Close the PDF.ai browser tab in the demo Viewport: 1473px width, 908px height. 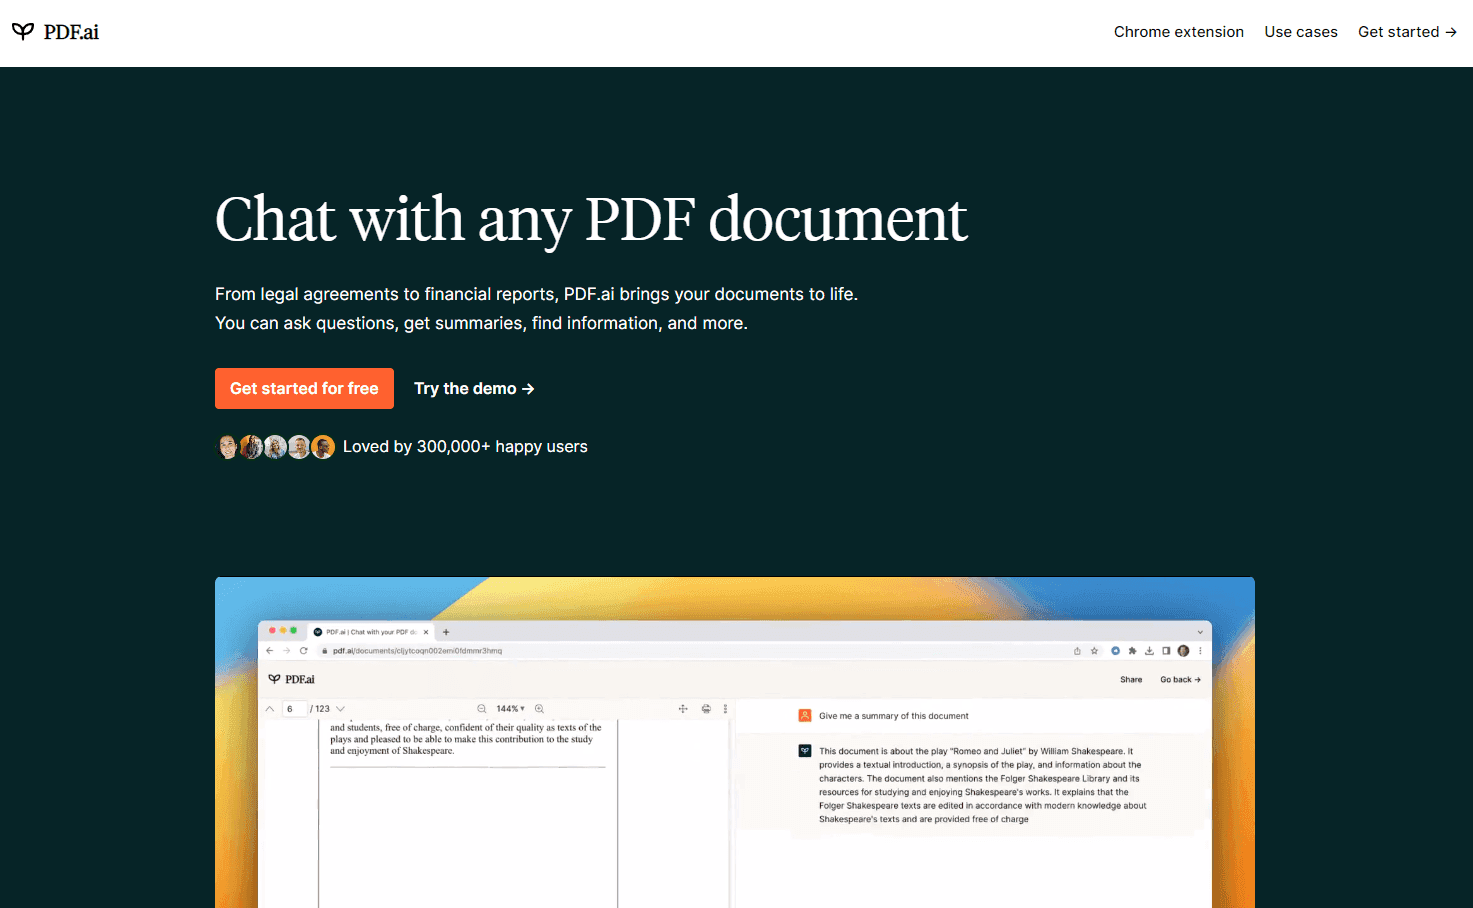426,632
